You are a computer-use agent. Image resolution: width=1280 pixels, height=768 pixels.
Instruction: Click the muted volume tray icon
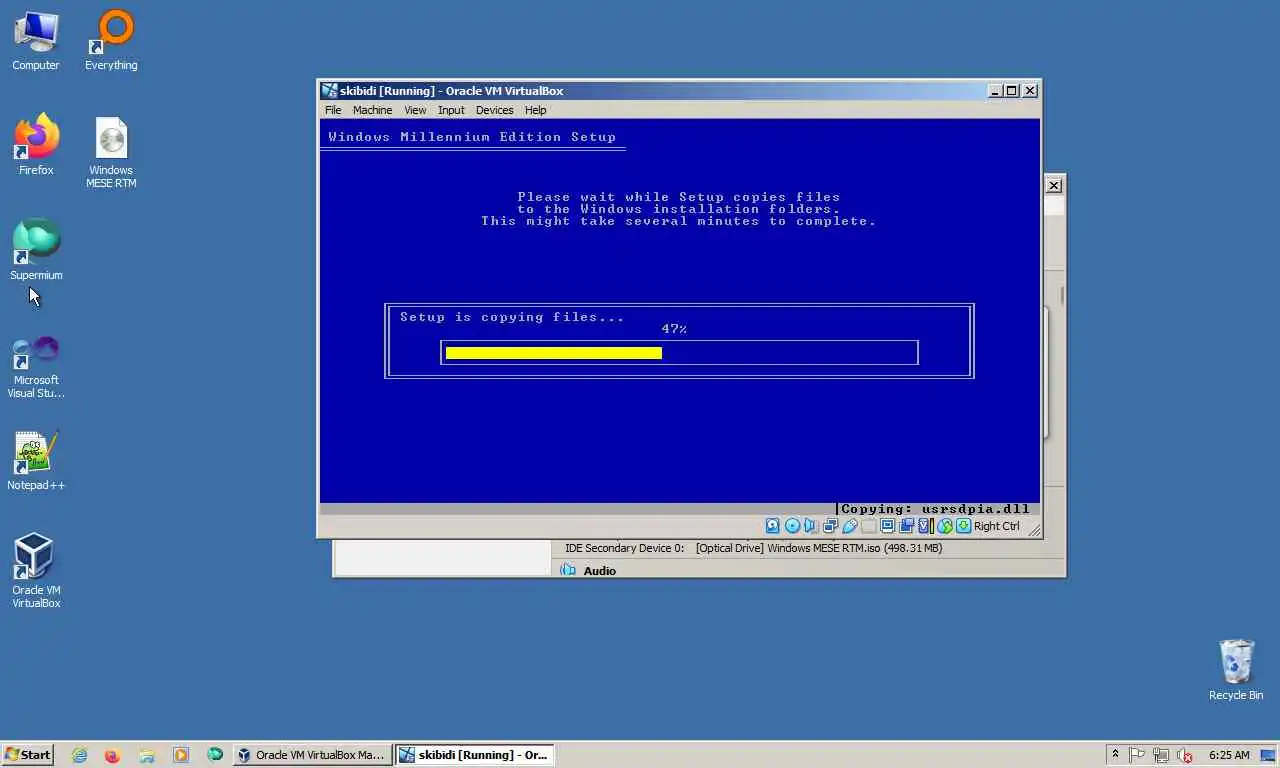pyautogui.click(x=1185, y=755)
